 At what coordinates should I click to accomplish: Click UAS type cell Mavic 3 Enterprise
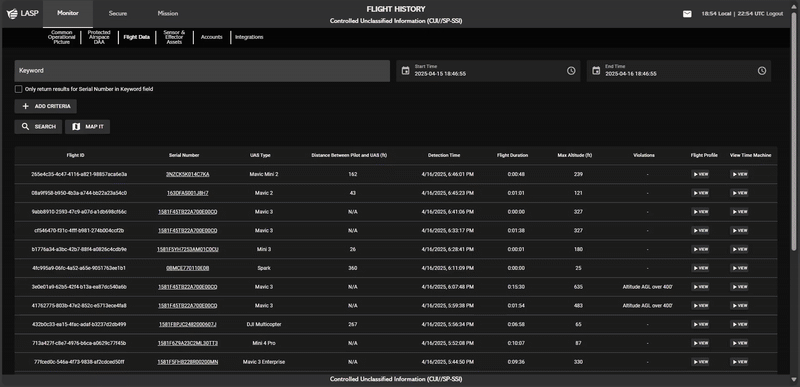pos(264,362)
